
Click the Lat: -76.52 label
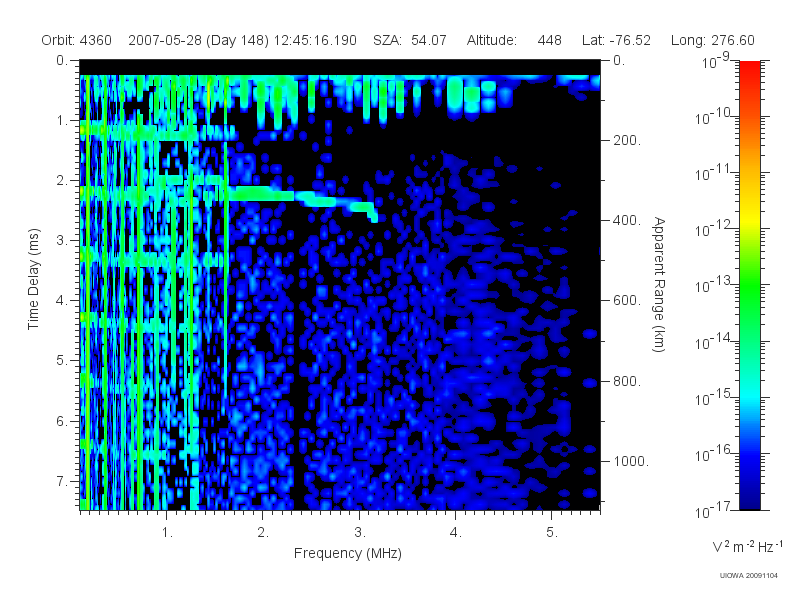(616, 40)
